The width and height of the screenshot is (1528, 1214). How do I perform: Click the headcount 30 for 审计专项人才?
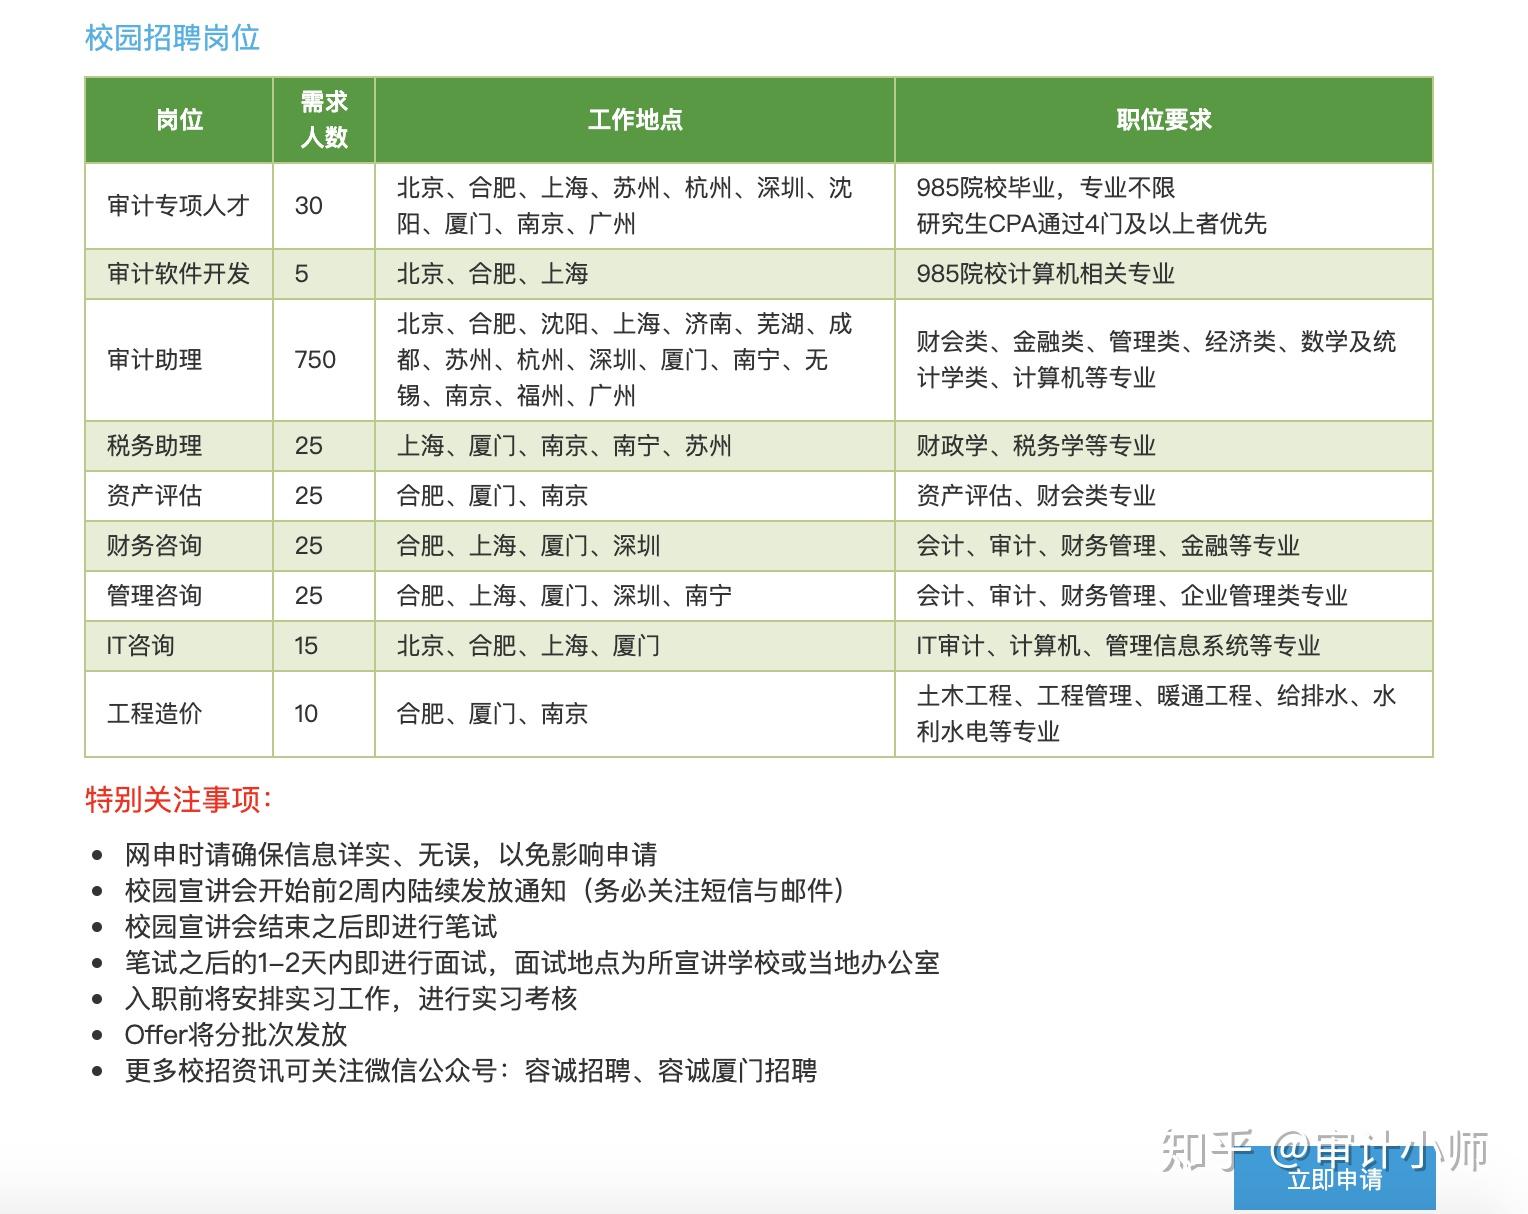pyautogui.click(x=324, y=206)
